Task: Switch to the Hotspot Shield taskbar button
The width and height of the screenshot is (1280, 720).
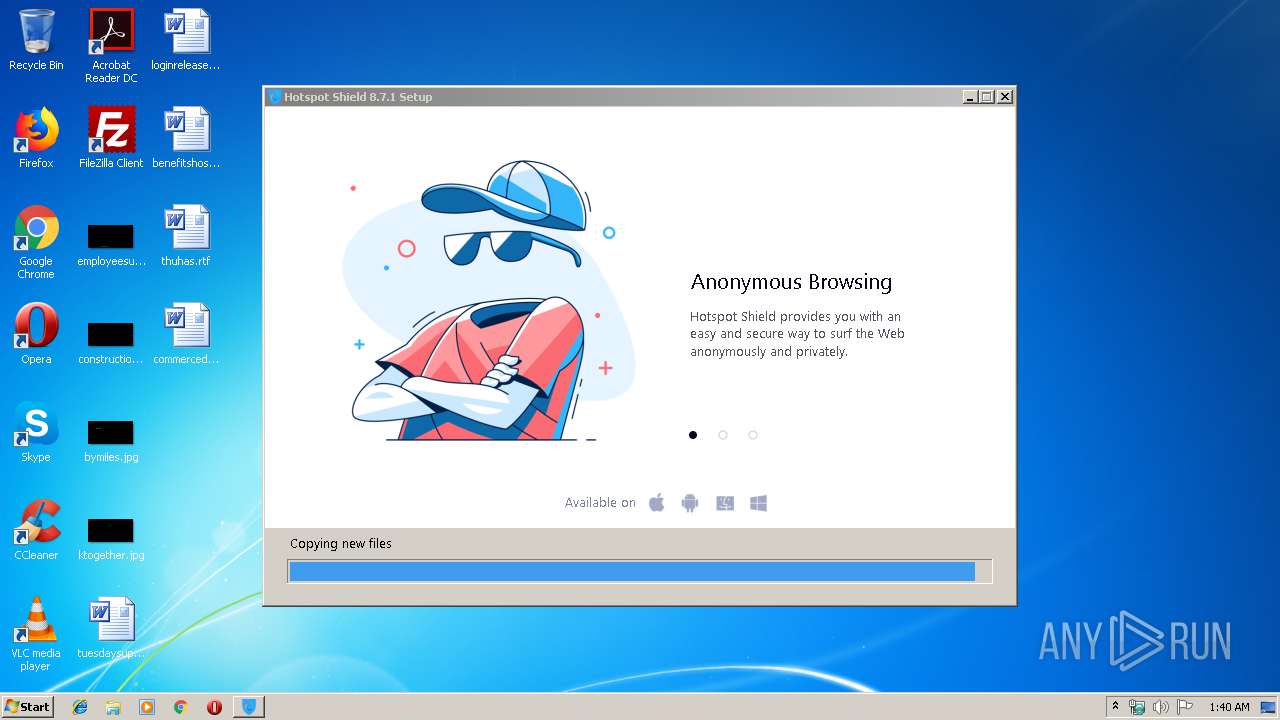Action: [249, 707]
